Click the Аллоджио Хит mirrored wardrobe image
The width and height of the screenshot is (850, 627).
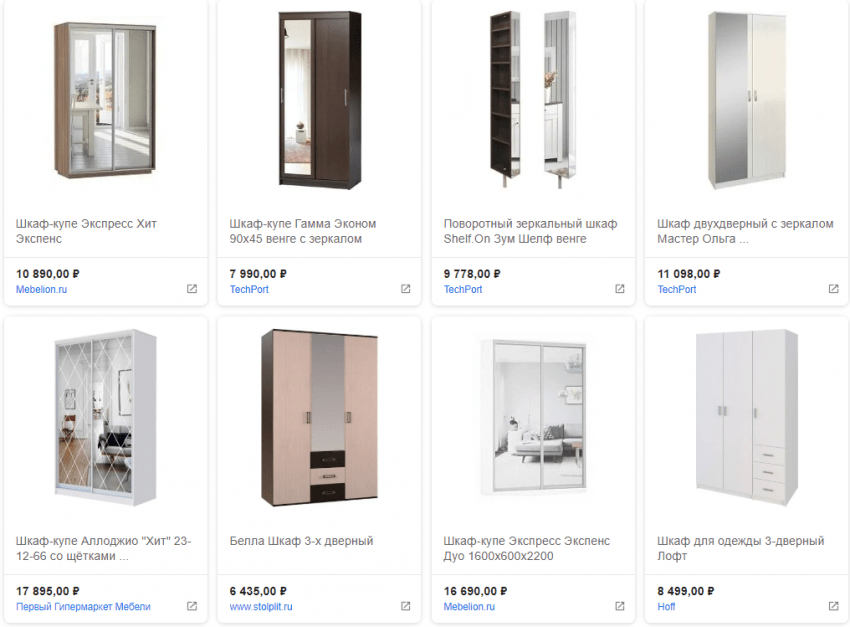(105, 415)
